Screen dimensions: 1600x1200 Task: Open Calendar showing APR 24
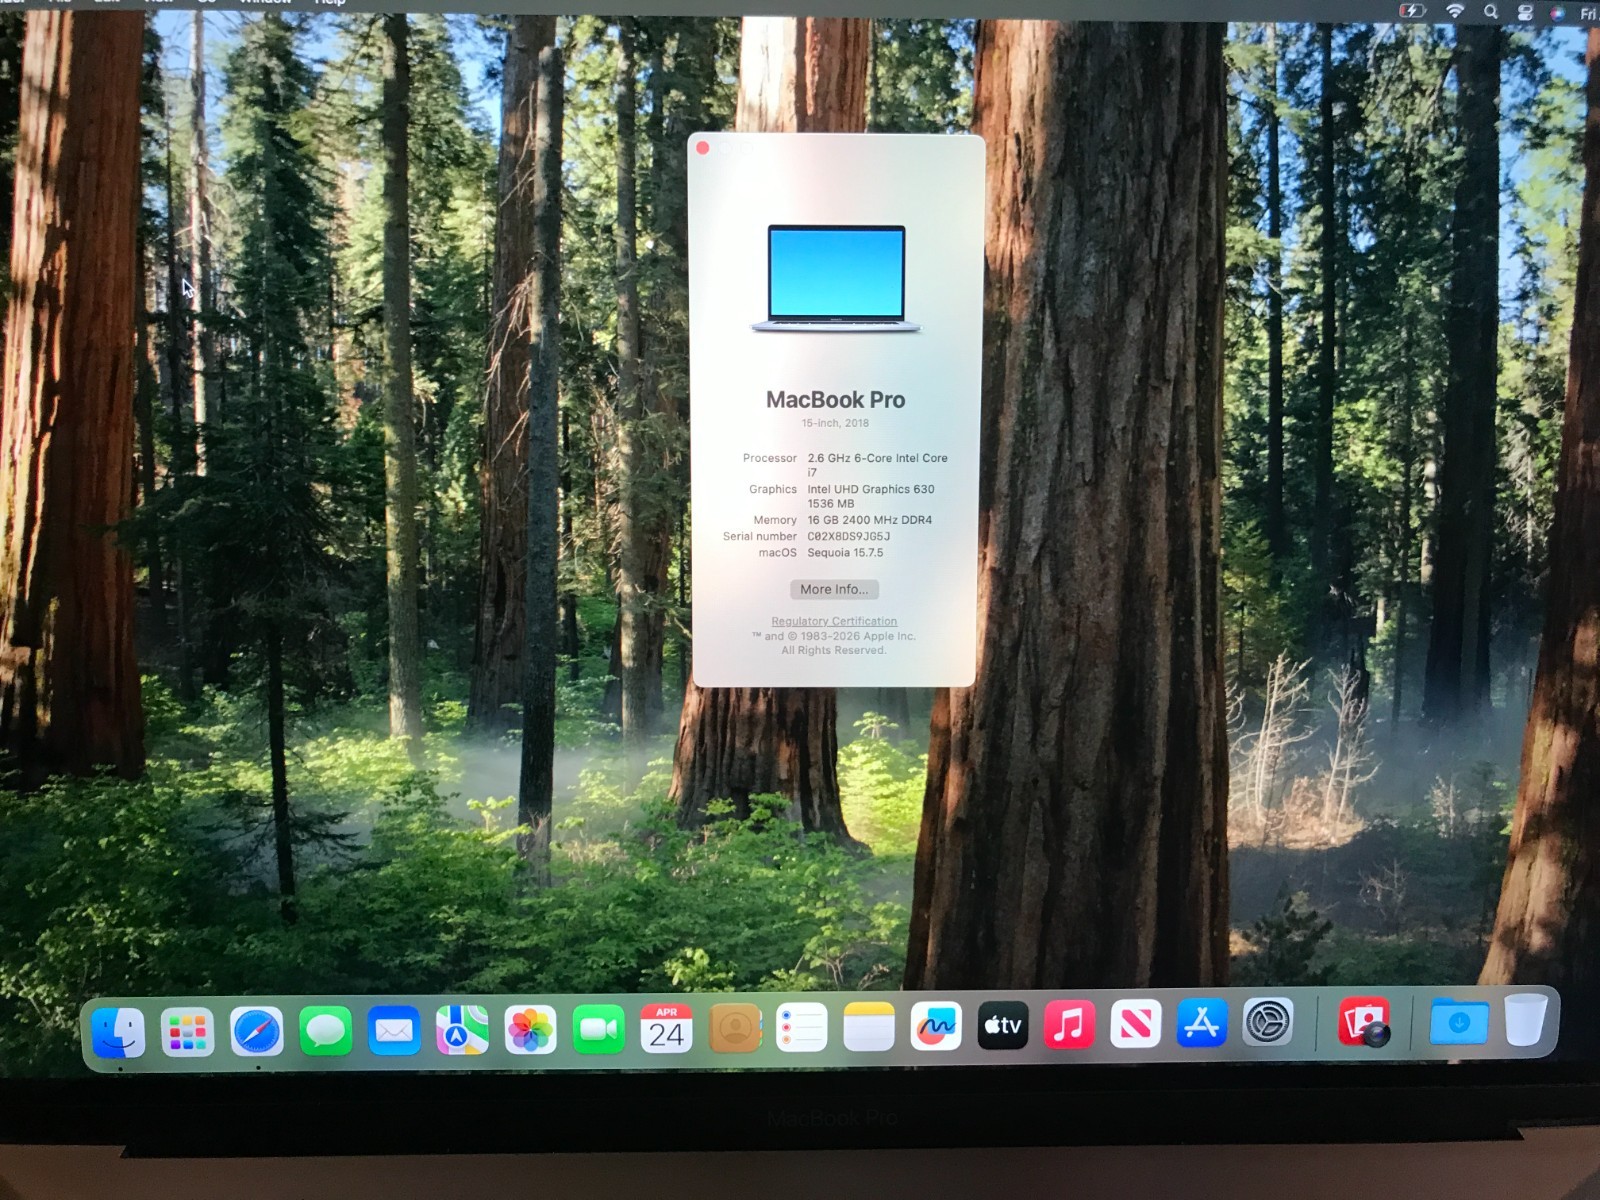pyautogui.click(x=666, y=1028)
